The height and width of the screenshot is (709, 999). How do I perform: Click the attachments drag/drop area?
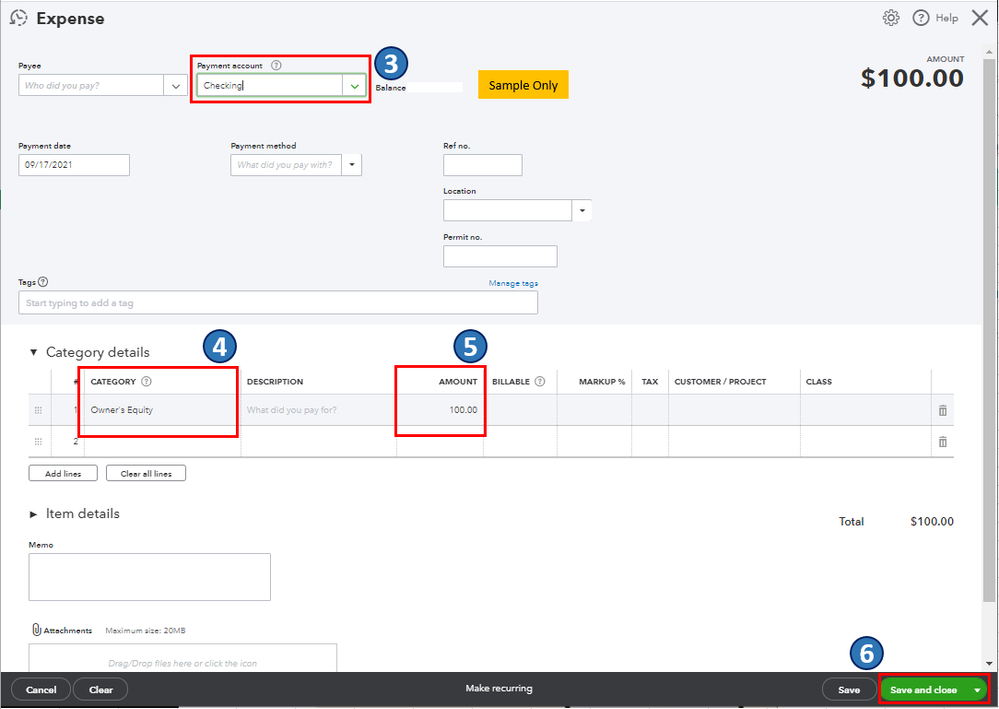click(x=182, y=658)
